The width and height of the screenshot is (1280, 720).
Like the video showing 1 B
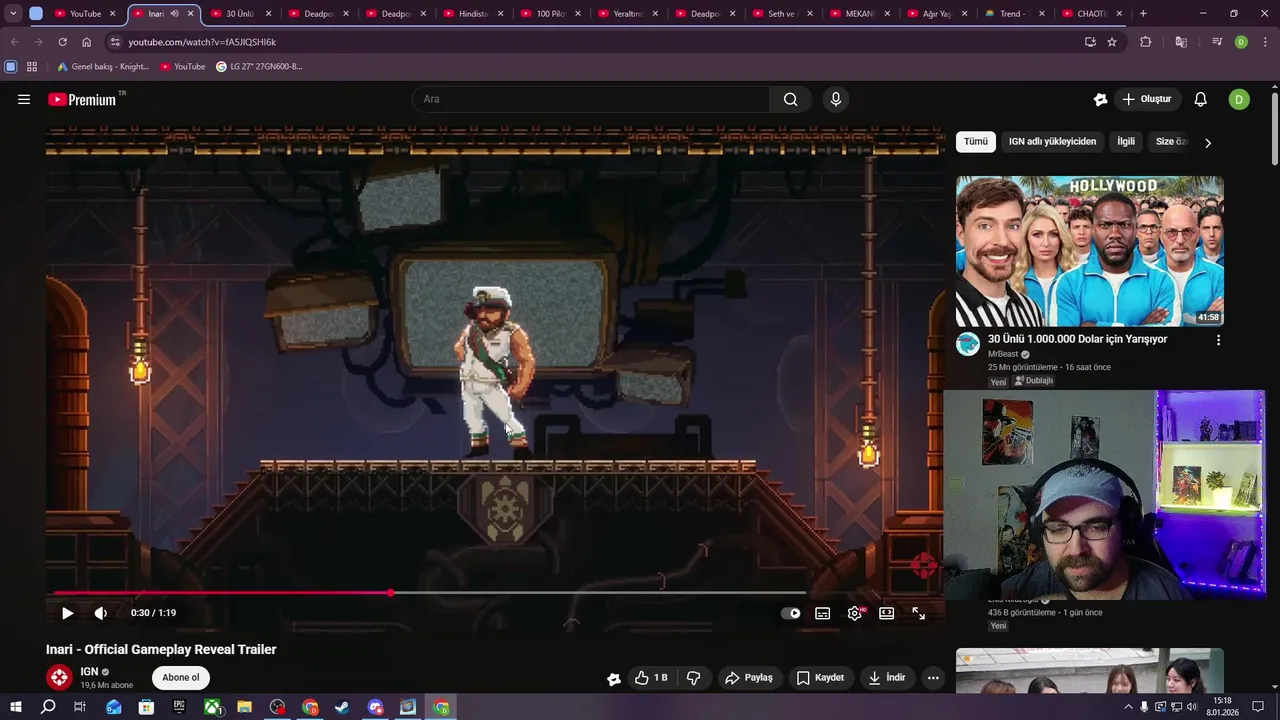(652, 678)
